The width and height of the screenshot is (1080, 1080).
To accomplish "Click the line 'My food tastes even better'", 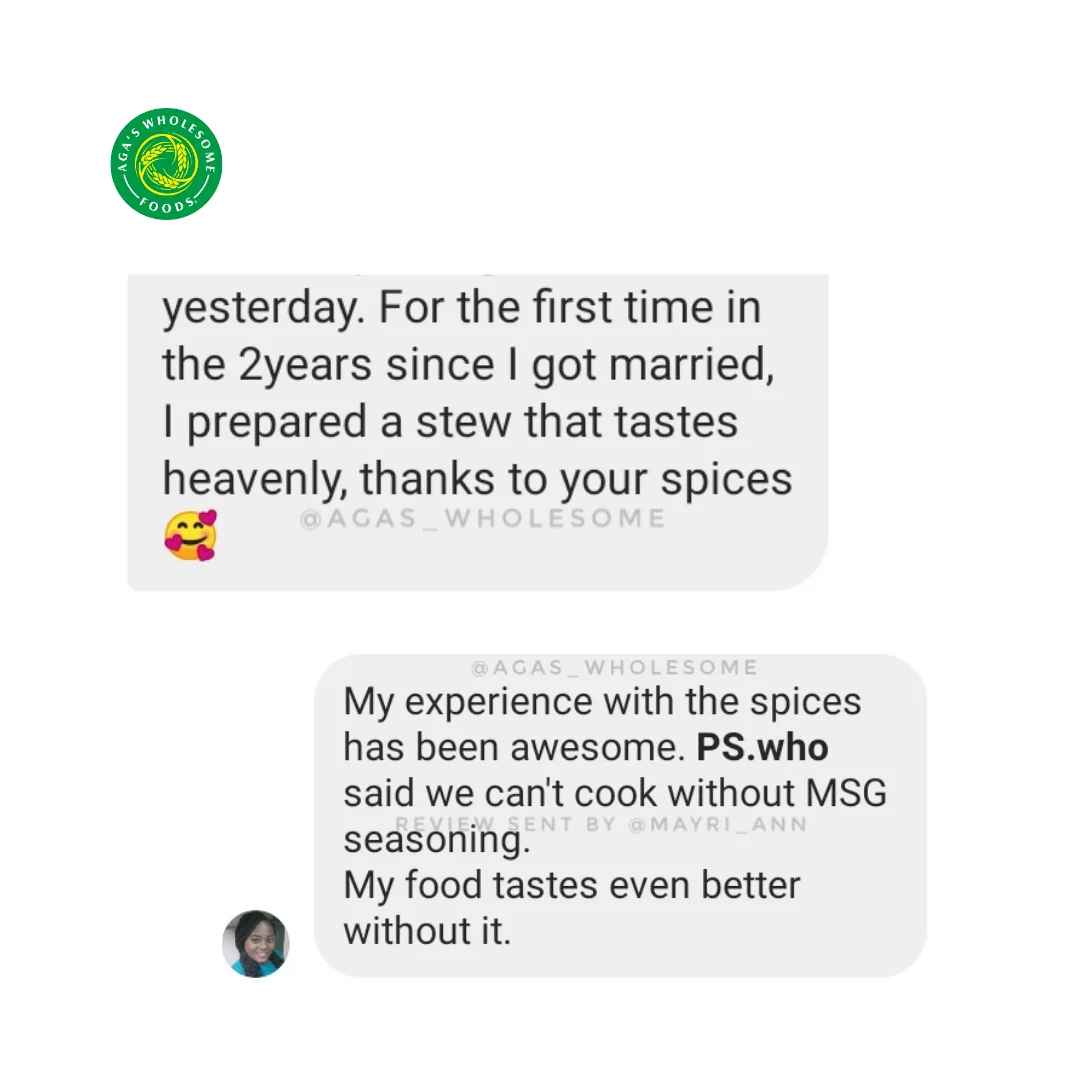I will pos(572,885).
